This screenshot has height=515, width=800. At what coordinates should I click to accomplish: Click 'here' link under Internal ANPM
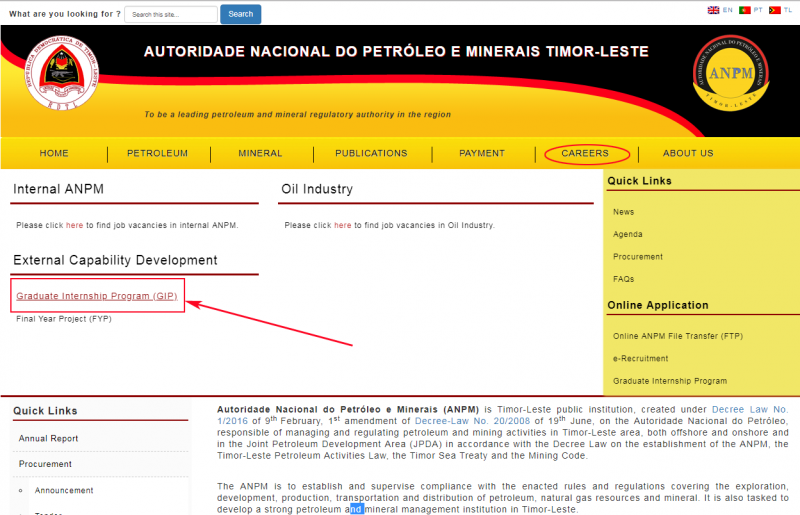tap(74, 225)
